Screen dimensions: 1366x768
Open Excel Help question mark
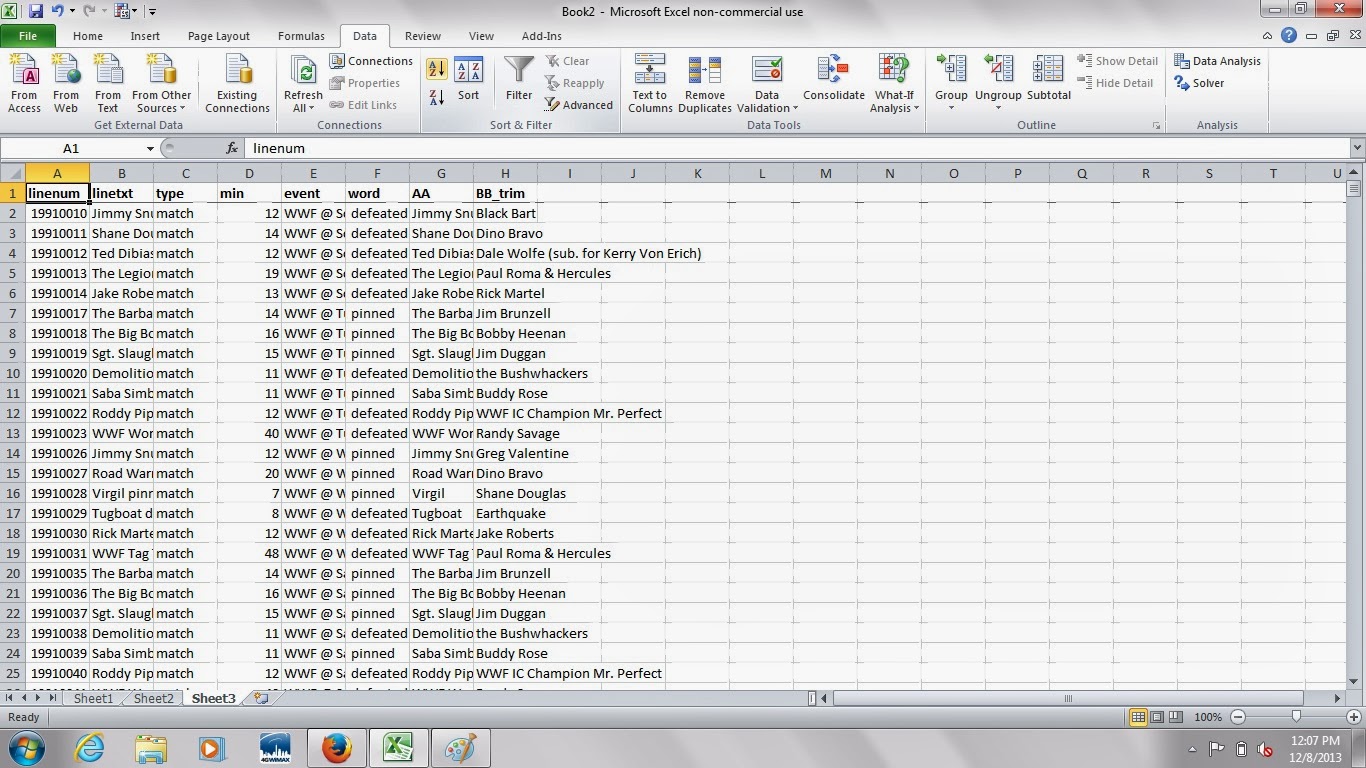tap(1289, 36)
